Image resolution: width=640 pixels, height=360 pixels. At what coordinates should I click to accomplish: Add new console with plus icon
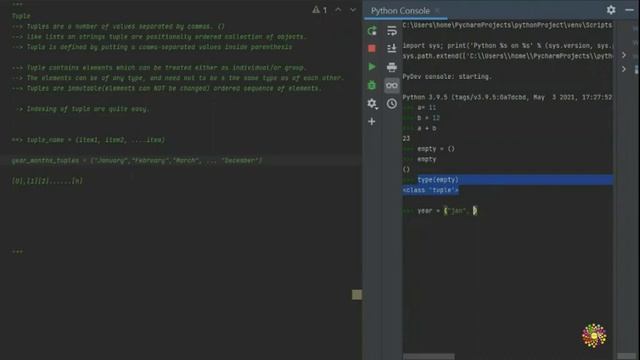point(372,122)
